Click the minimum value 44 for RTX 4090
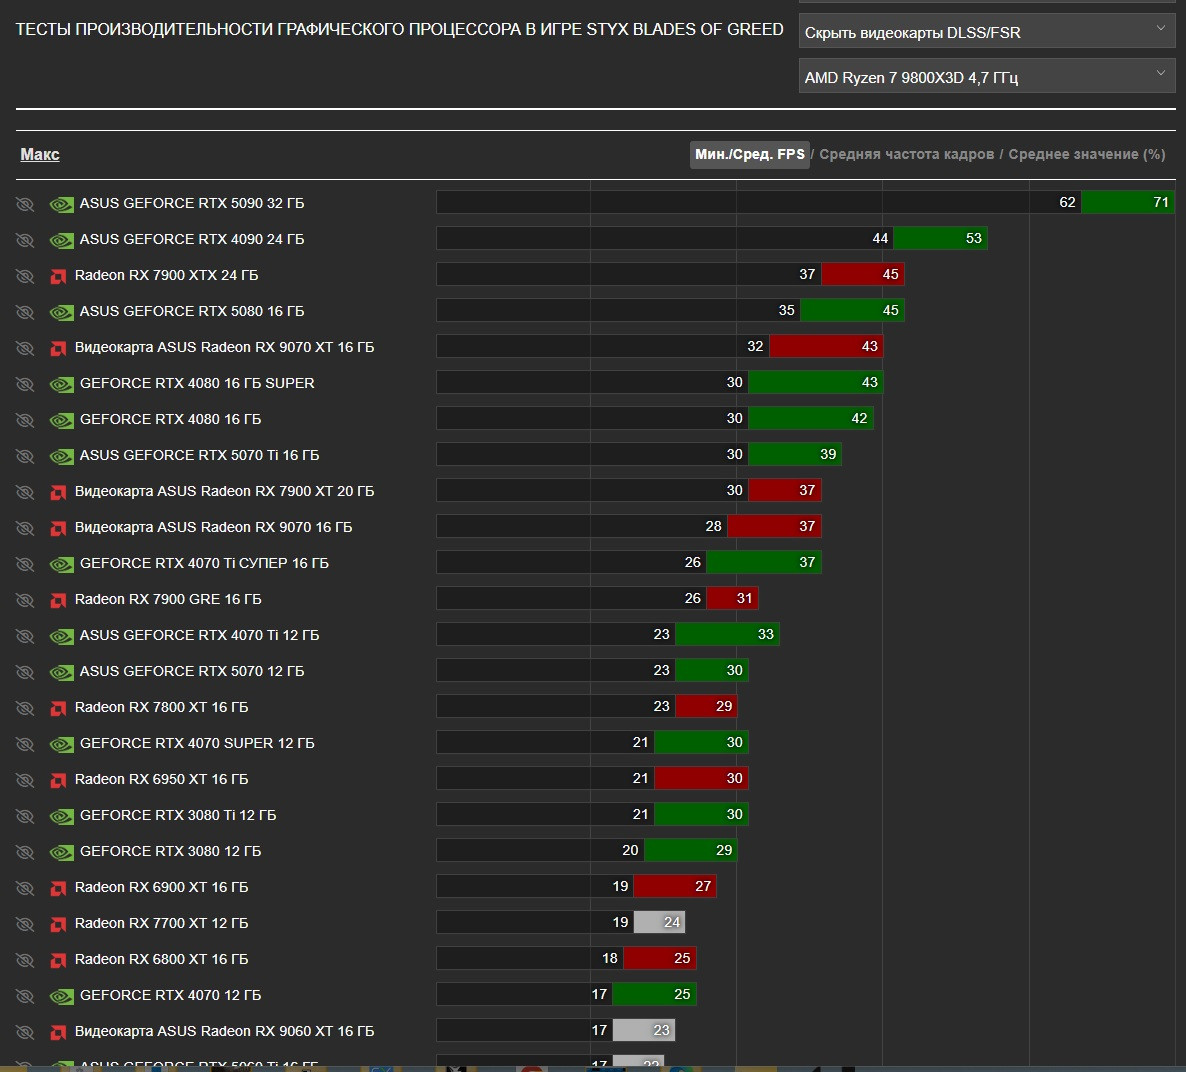 (880, 238)
